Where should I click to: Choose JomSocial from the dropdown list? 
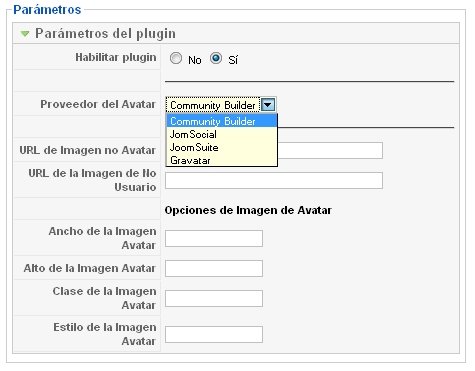(222, 134)
